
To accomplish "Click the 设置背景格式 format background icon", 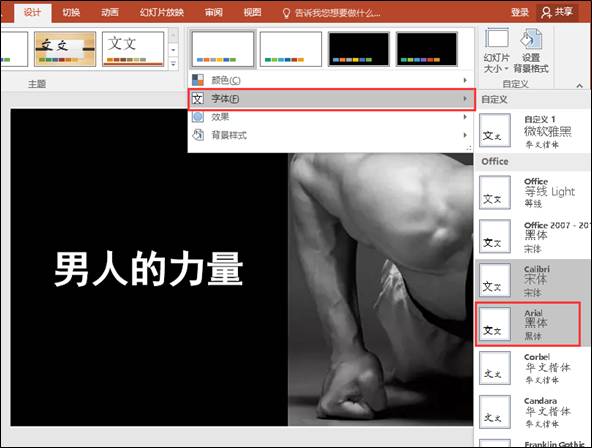I will (x=531, y=51).
